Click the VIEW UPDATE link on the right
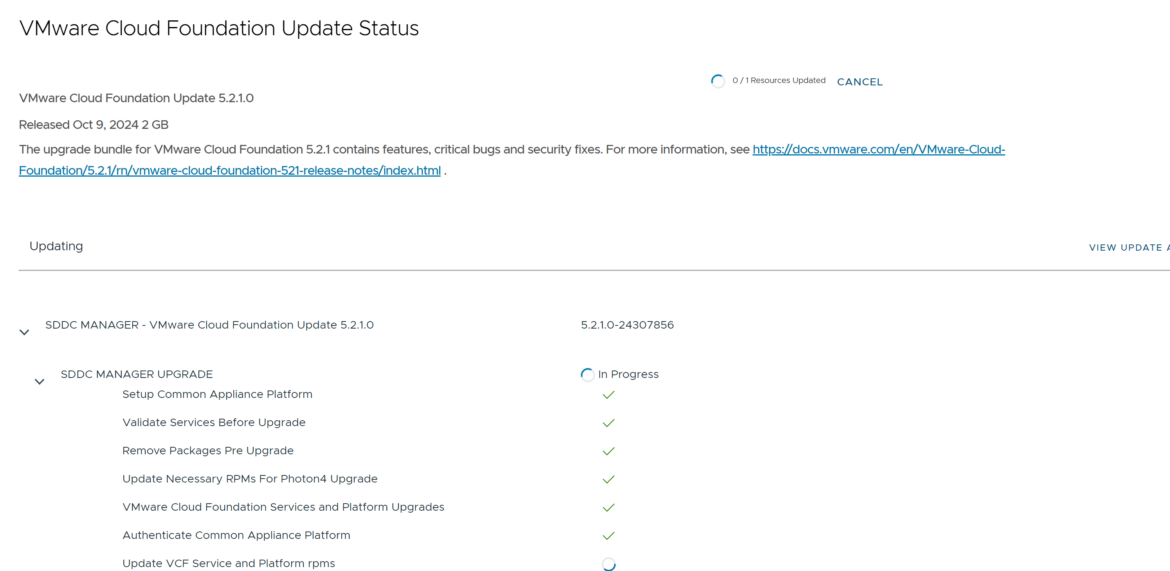The image size is (1170, 571). 1128,248
